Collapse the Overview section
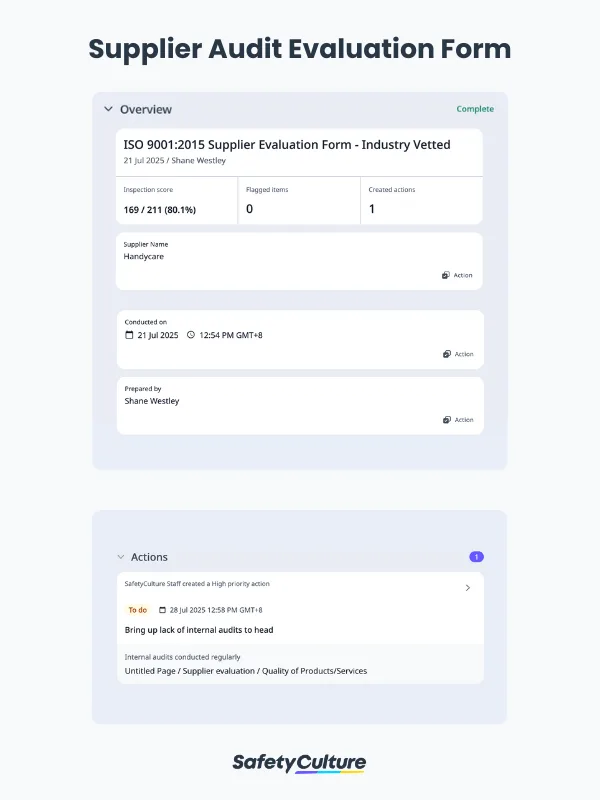The image size is (600, 800). point(108,109)
